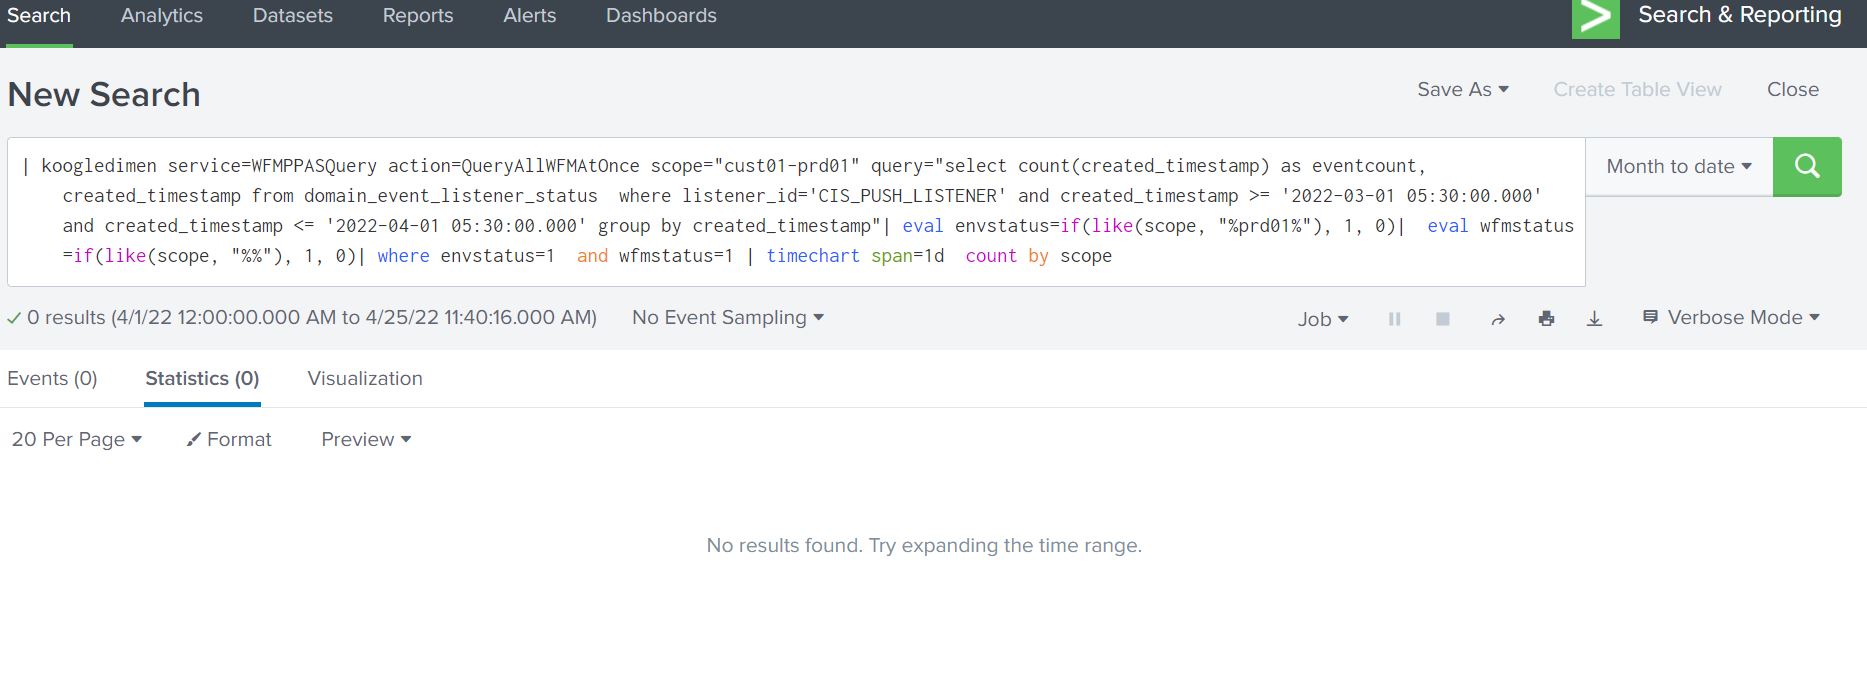Open the 20 Per Page dropdown
Image resolution: width=1867 pixels, height=695 pixels.
click(76, 440)
